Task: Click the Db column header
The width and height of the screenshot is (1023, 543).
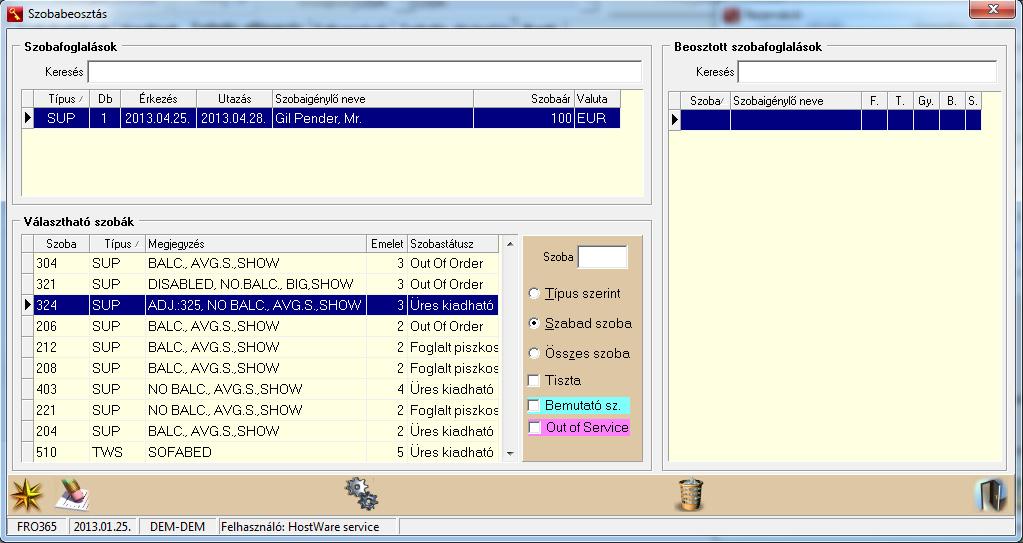Action: [x=105, y=99]
